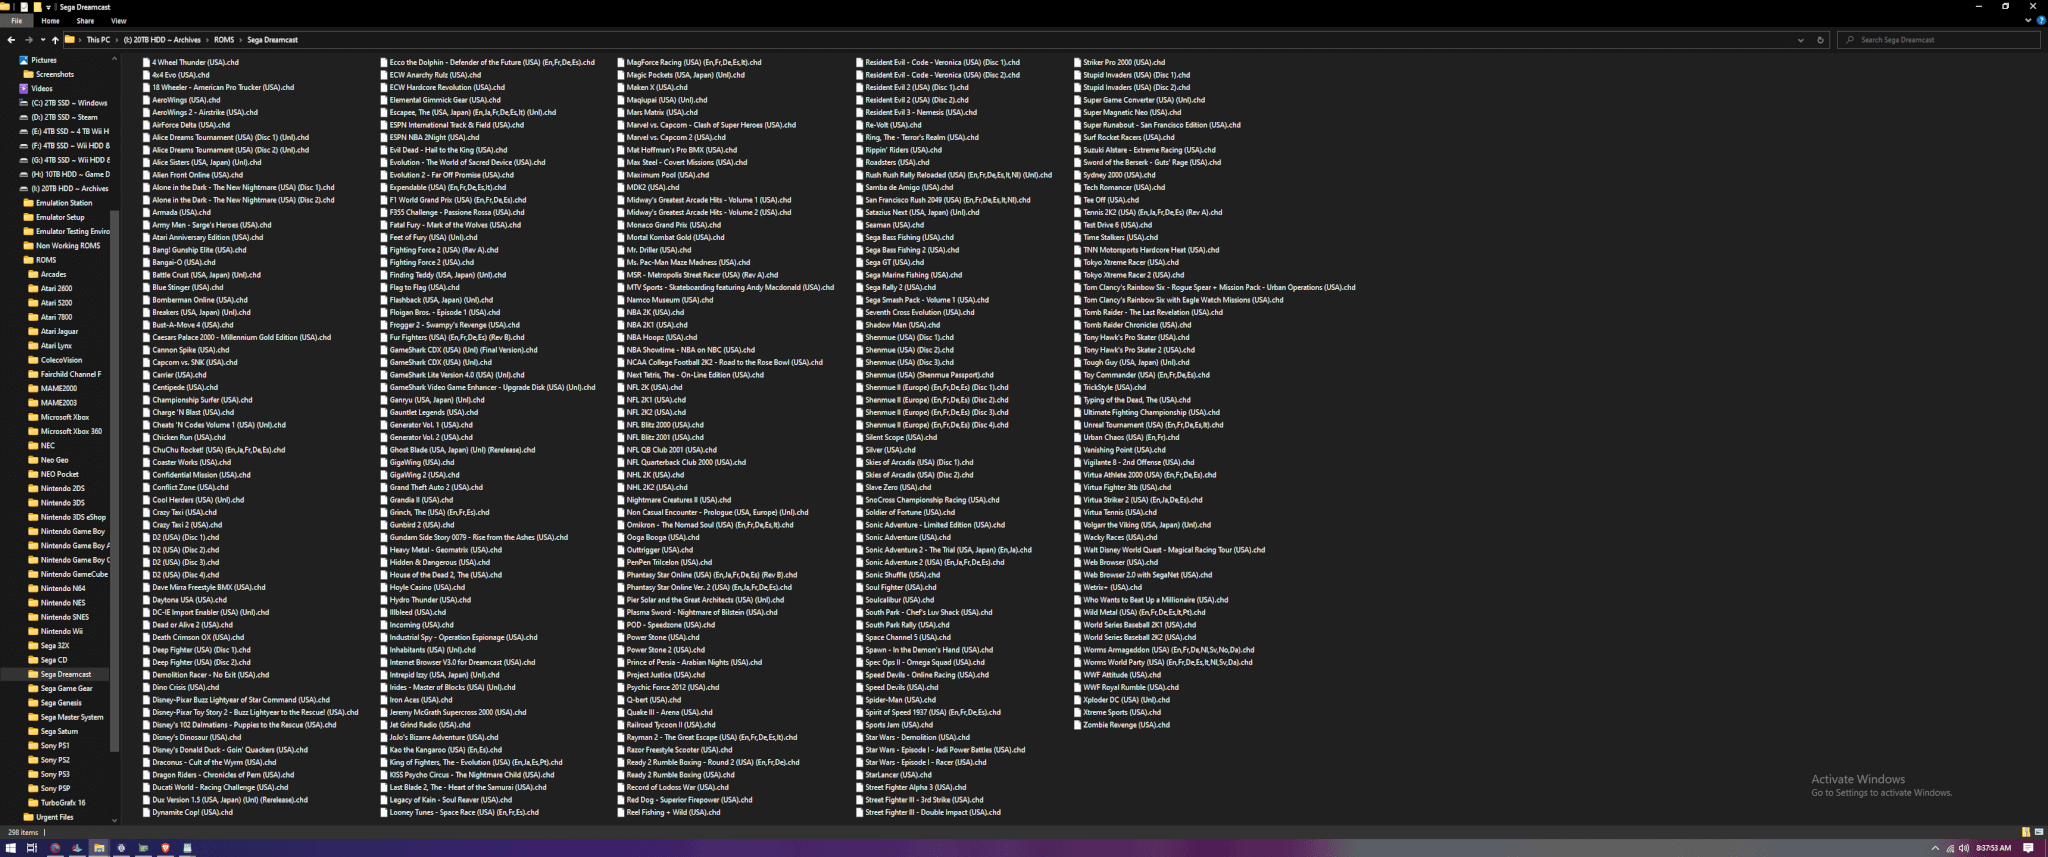The height and width of the screenshot is (857, 2048).
Task: Expand the ribbon with the chevron
Action: pos(2026,20)
